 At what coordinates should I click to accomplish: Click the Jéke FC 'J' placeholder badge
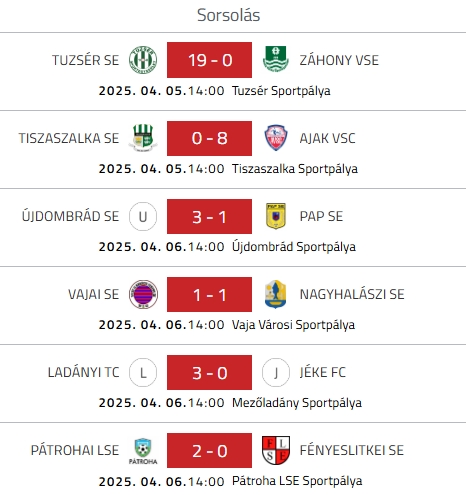click(276, 372)
